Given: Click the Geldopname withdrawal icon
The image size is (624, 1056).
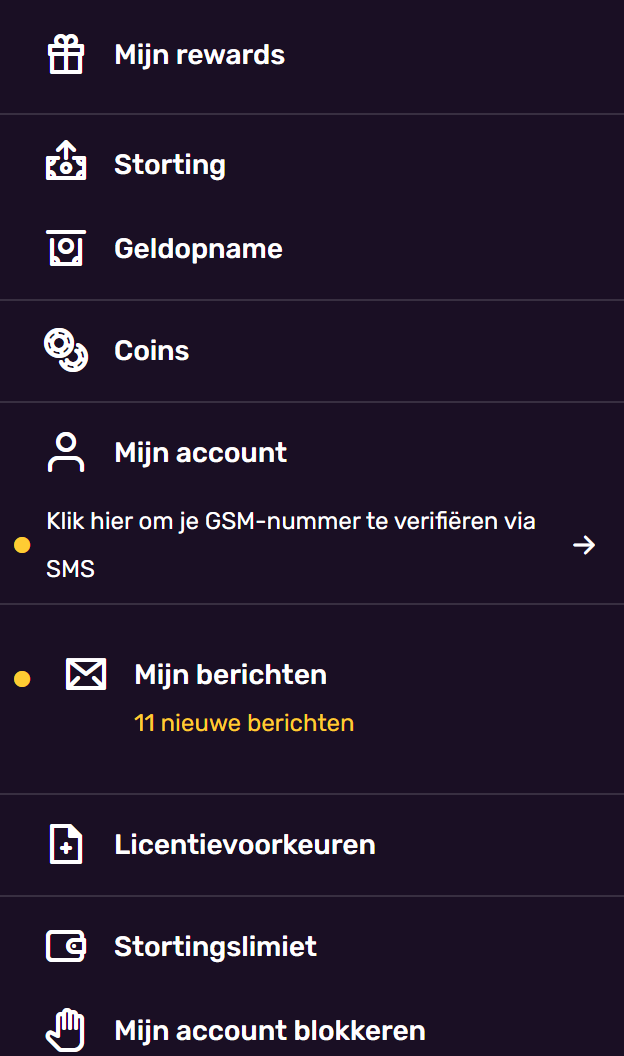Looking at the screenshot, I should [x=66, y=248].
